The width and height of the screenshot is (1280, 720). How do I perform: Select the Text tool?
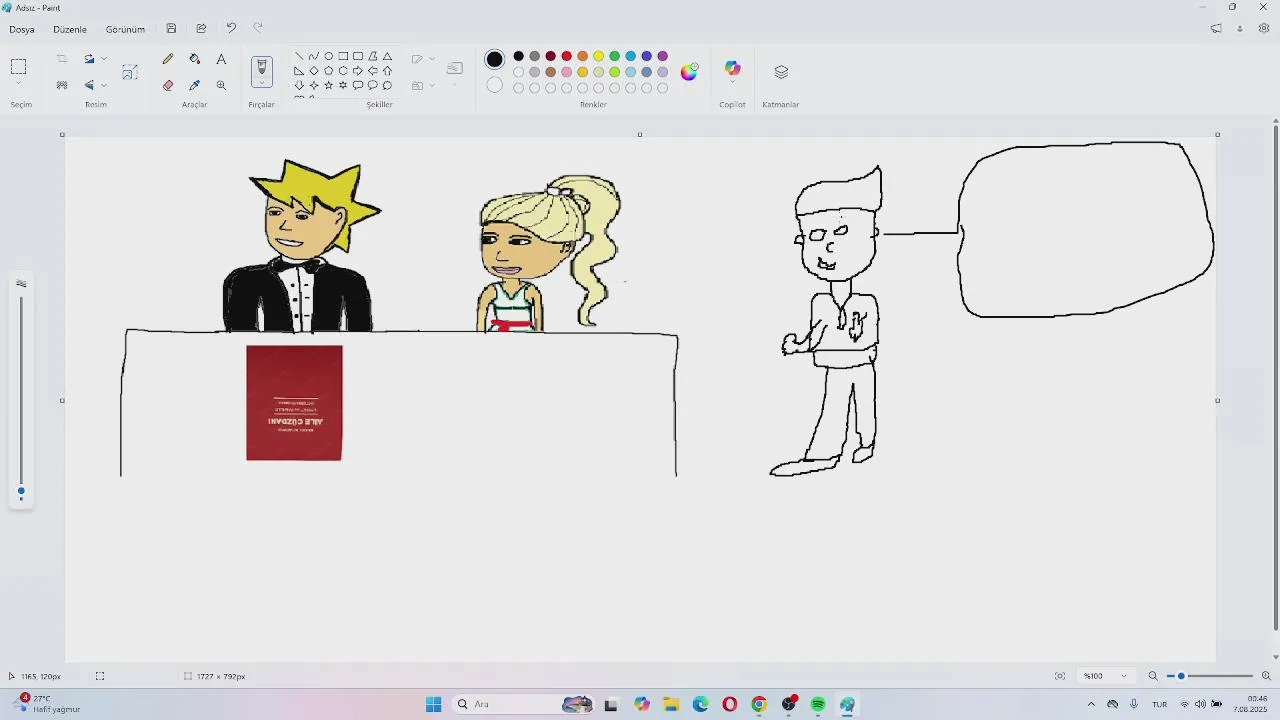(221, 59)
